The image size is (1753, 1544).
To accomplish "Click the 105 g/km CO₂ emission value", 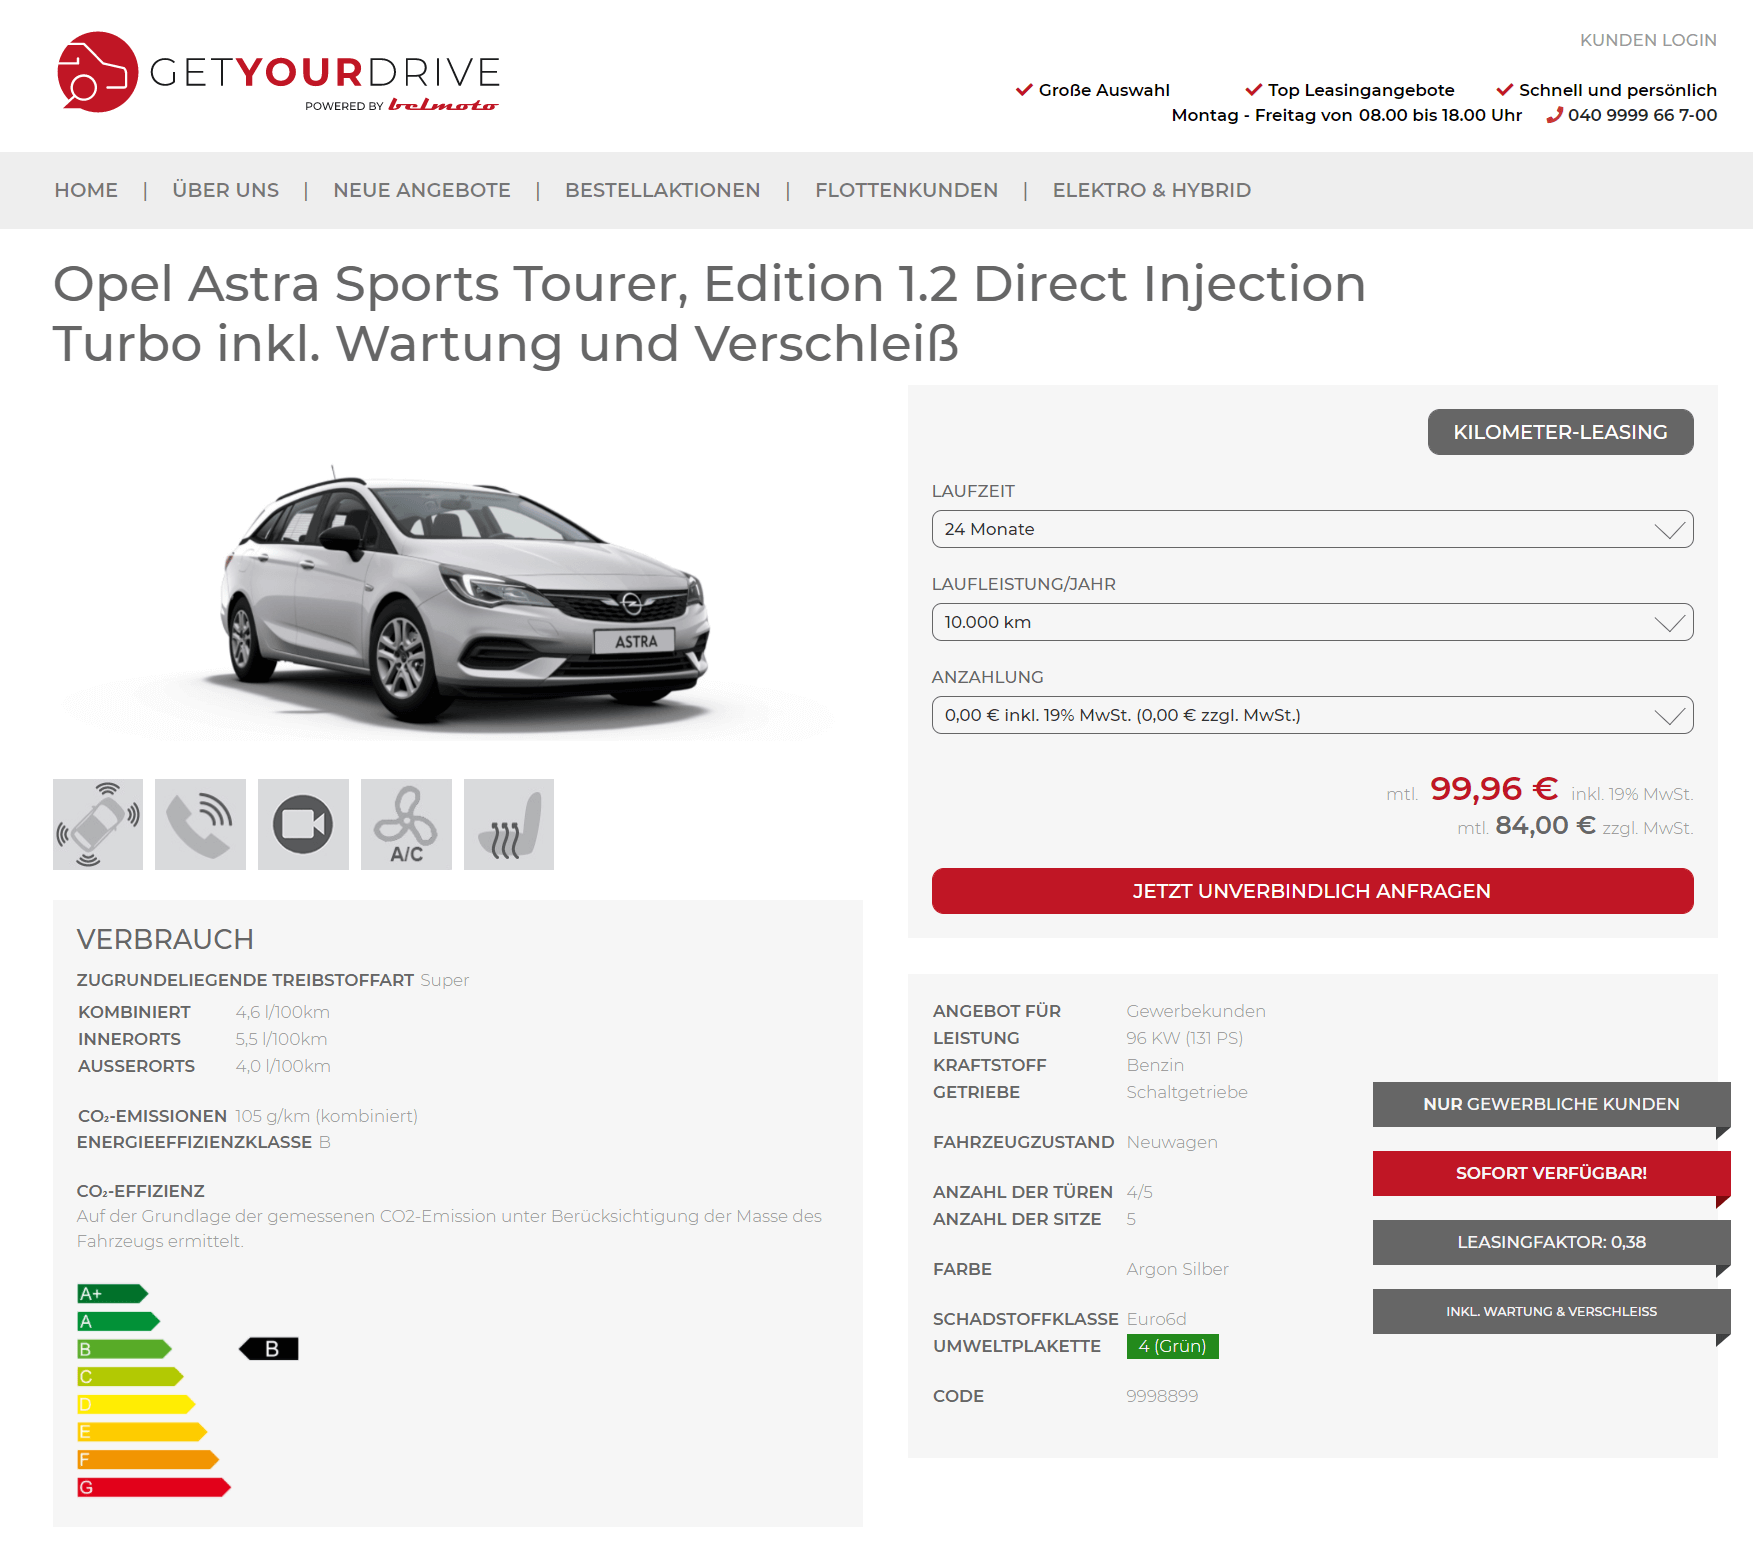I will point(326,1116).
